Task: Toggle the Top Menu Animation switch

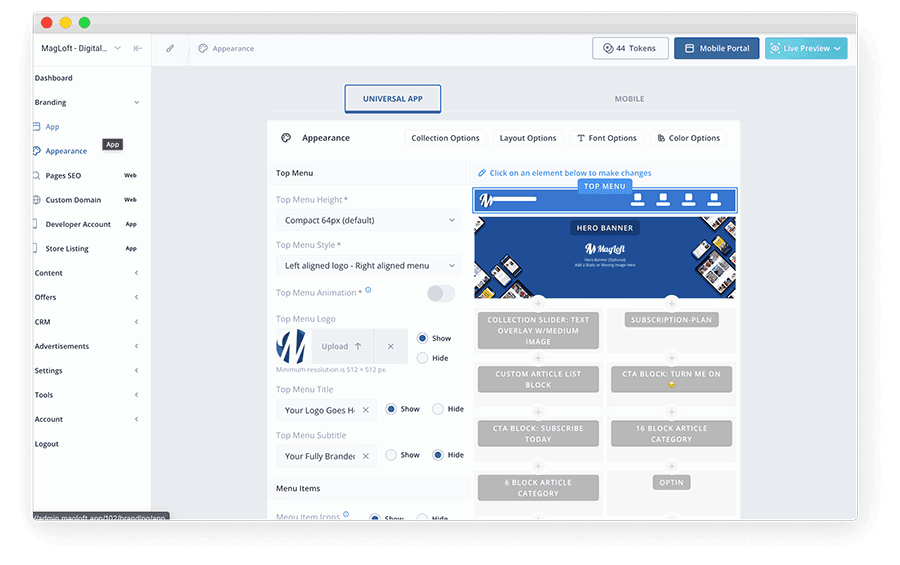Action: click(x=440, y=293)
